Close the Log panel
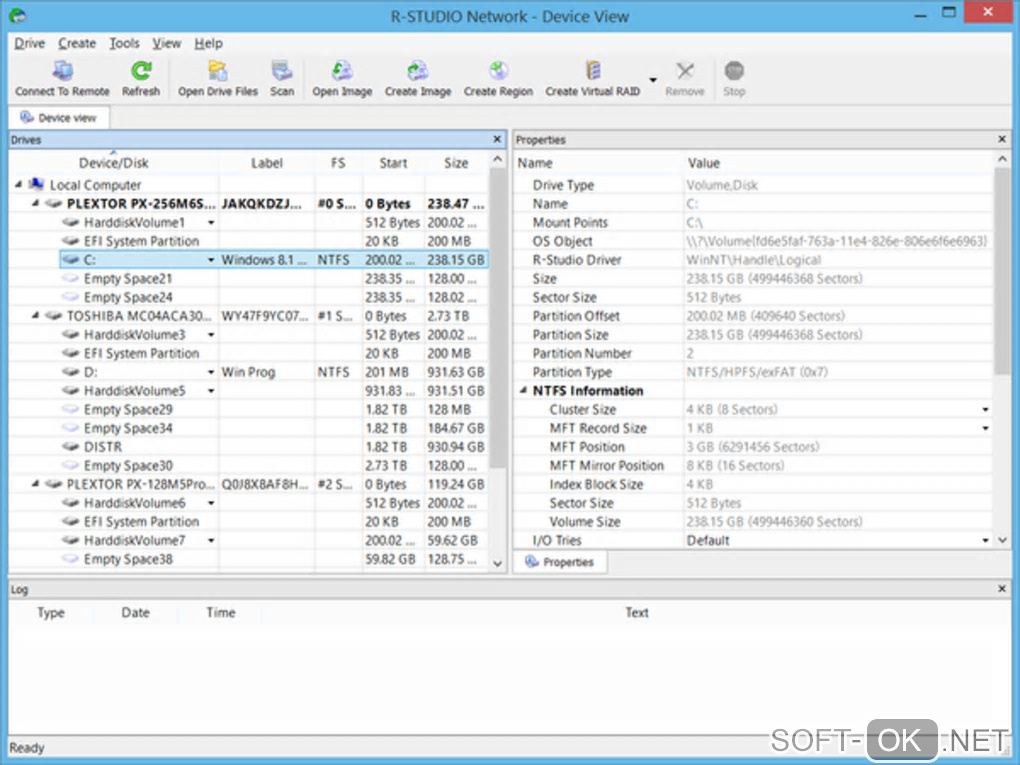1020x765 pixels. click(x=1002, y=589)
